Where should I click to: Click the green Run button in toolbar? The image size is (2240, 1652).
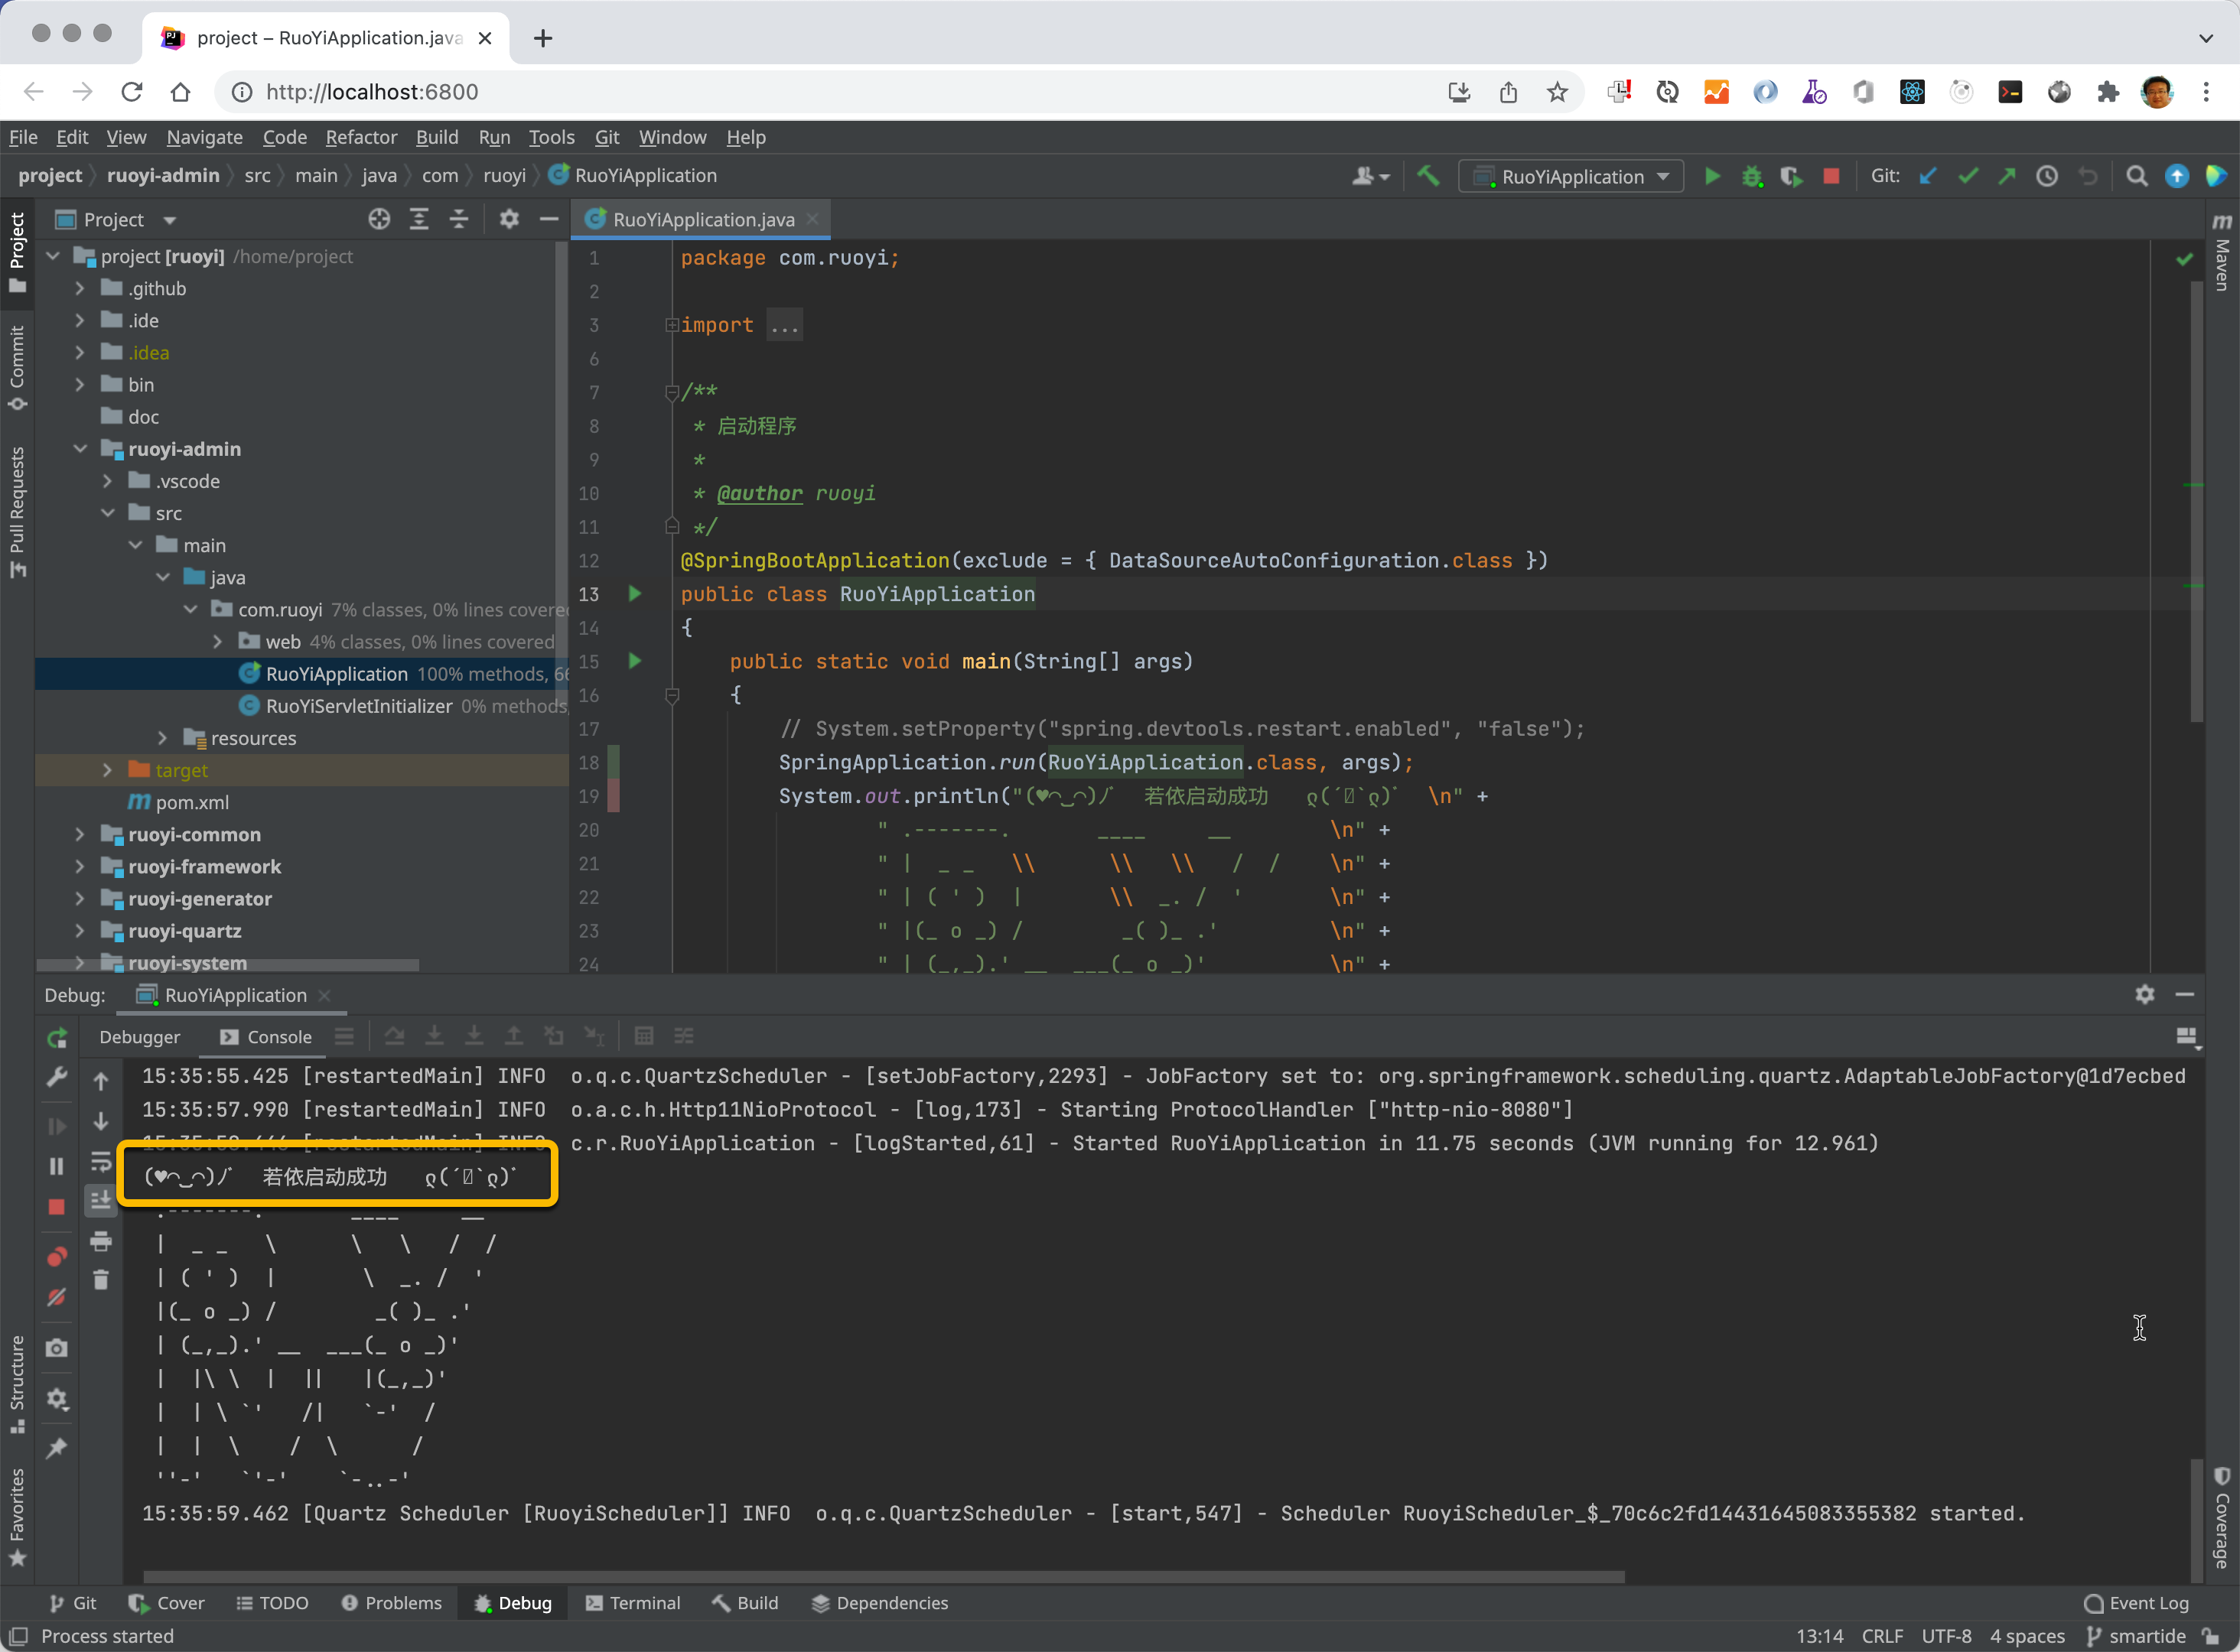(x=1712, y=176)
